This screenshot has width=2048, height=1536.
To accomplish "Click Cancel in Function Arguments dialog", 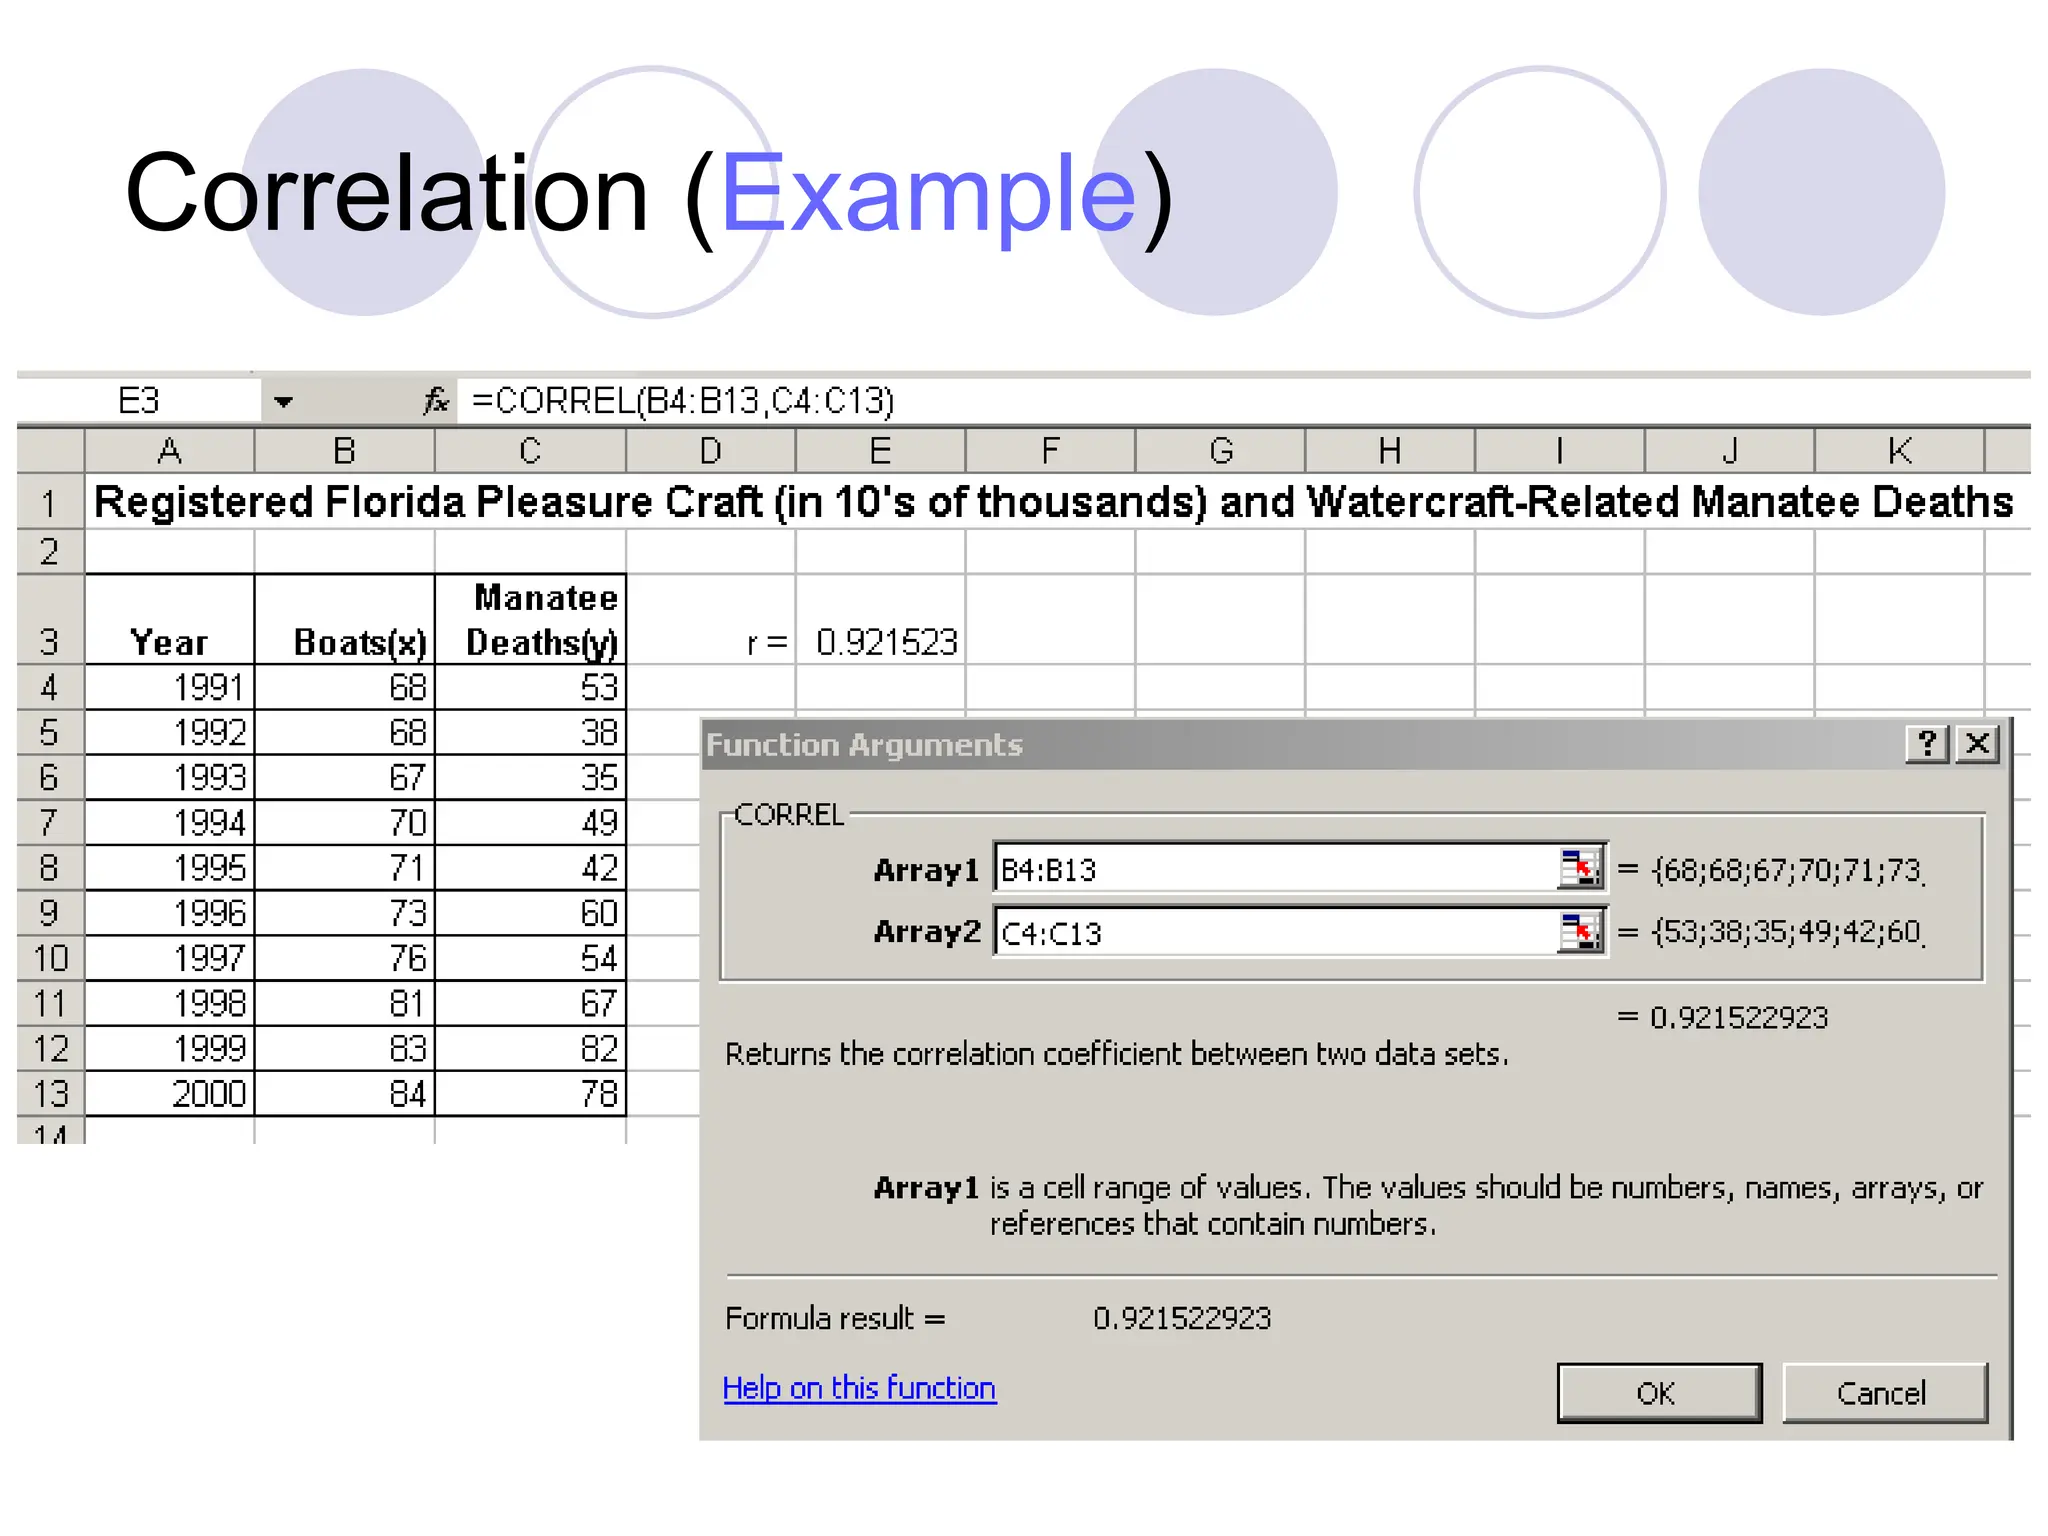I will [1884, 1393].
